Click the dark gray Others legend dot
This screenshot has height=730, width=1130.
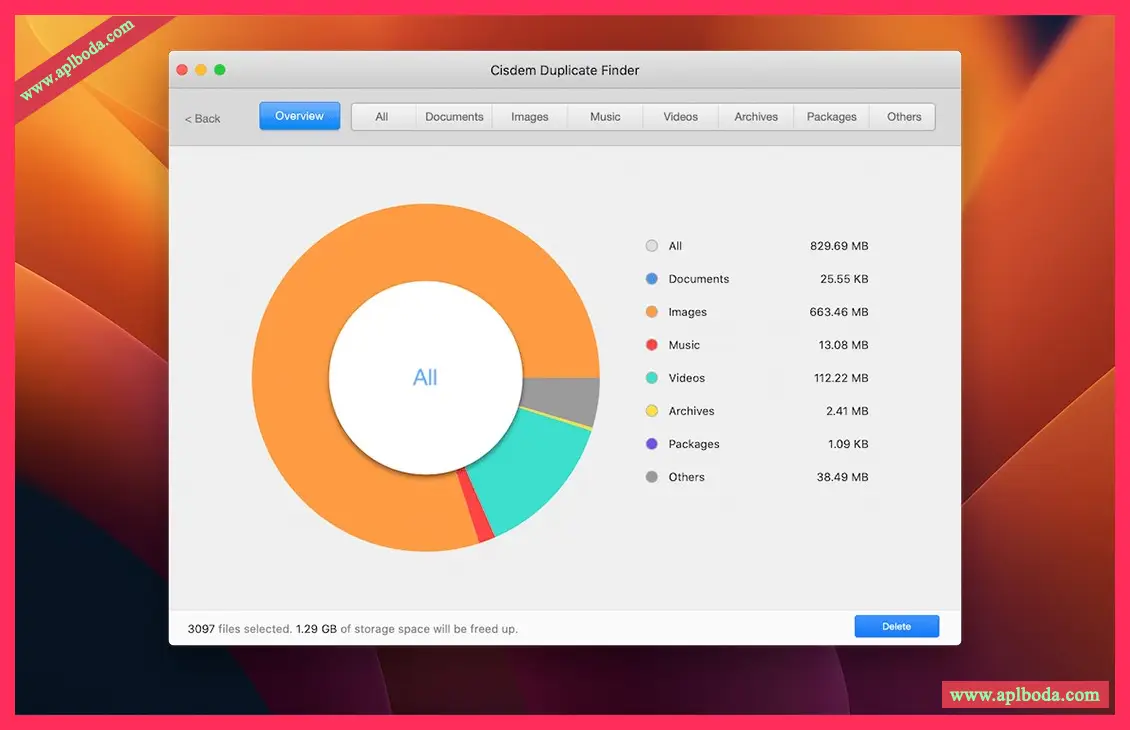tap(651, 477)
